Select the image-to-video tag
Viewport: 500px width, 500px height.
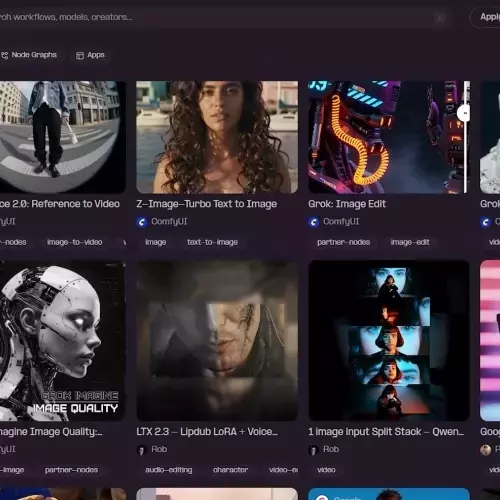[75, 242]
